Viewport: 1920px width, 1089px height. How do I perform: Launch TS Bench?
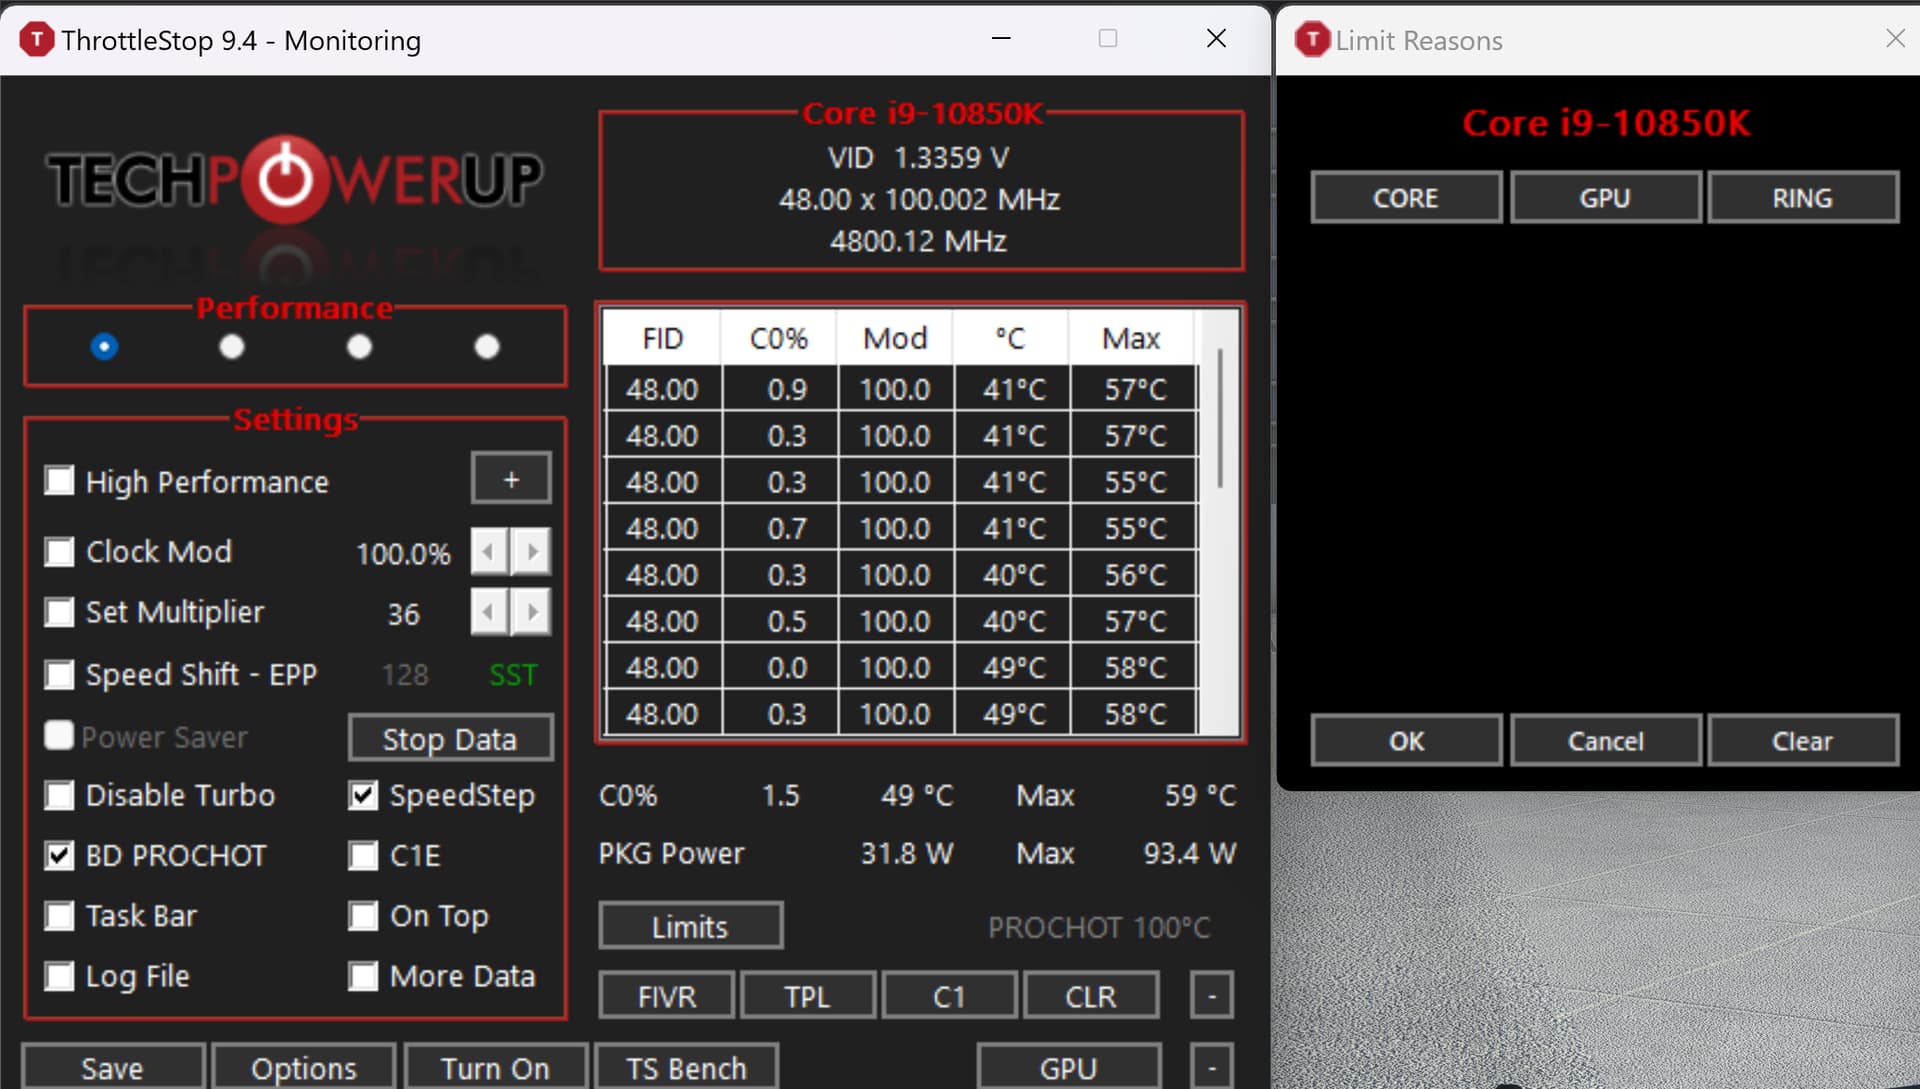coord(686,1067)
